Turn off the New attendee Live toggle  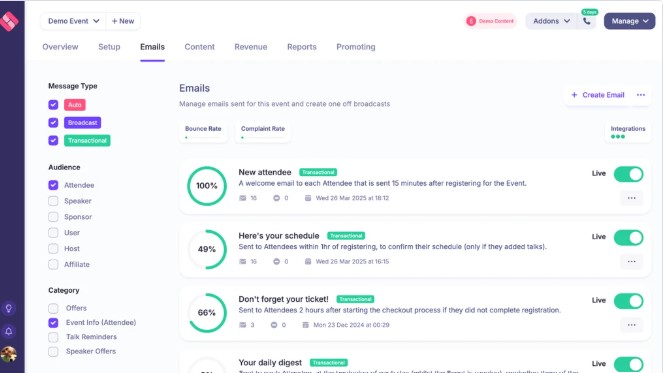pyautogui.click(x=628, y=174)
